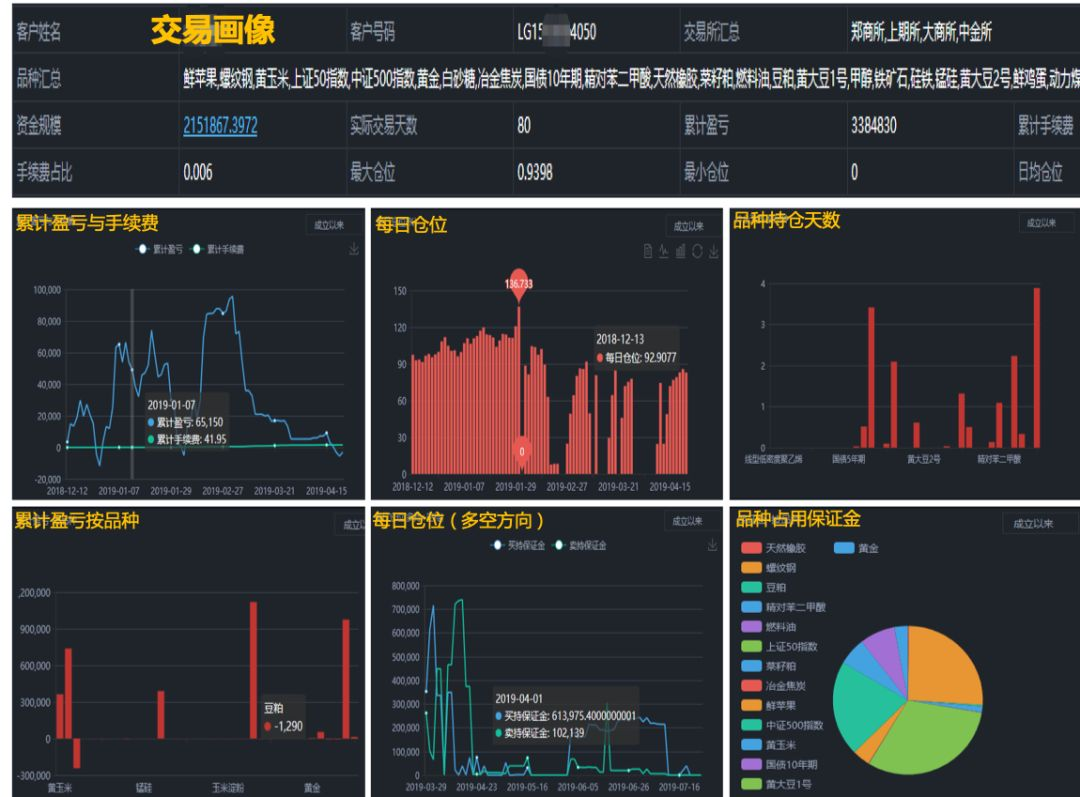
Task: Click the red 136.733 peak marker pin
Action: [x=518, y=282]
